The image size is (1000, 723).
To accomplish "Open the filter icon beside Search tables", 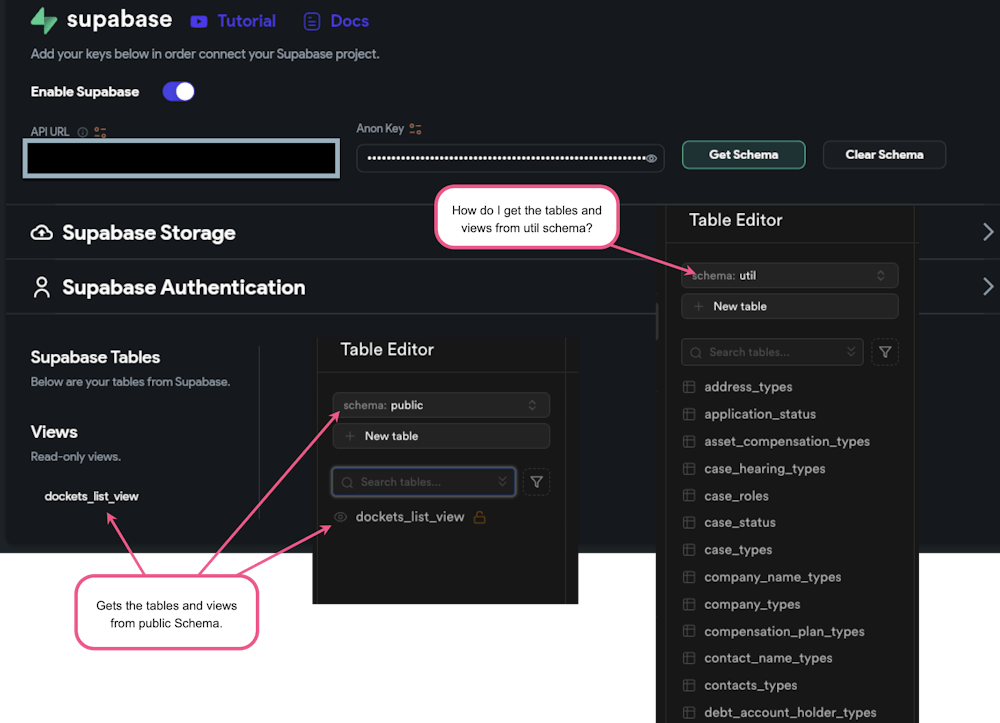I will coord(885,352).
